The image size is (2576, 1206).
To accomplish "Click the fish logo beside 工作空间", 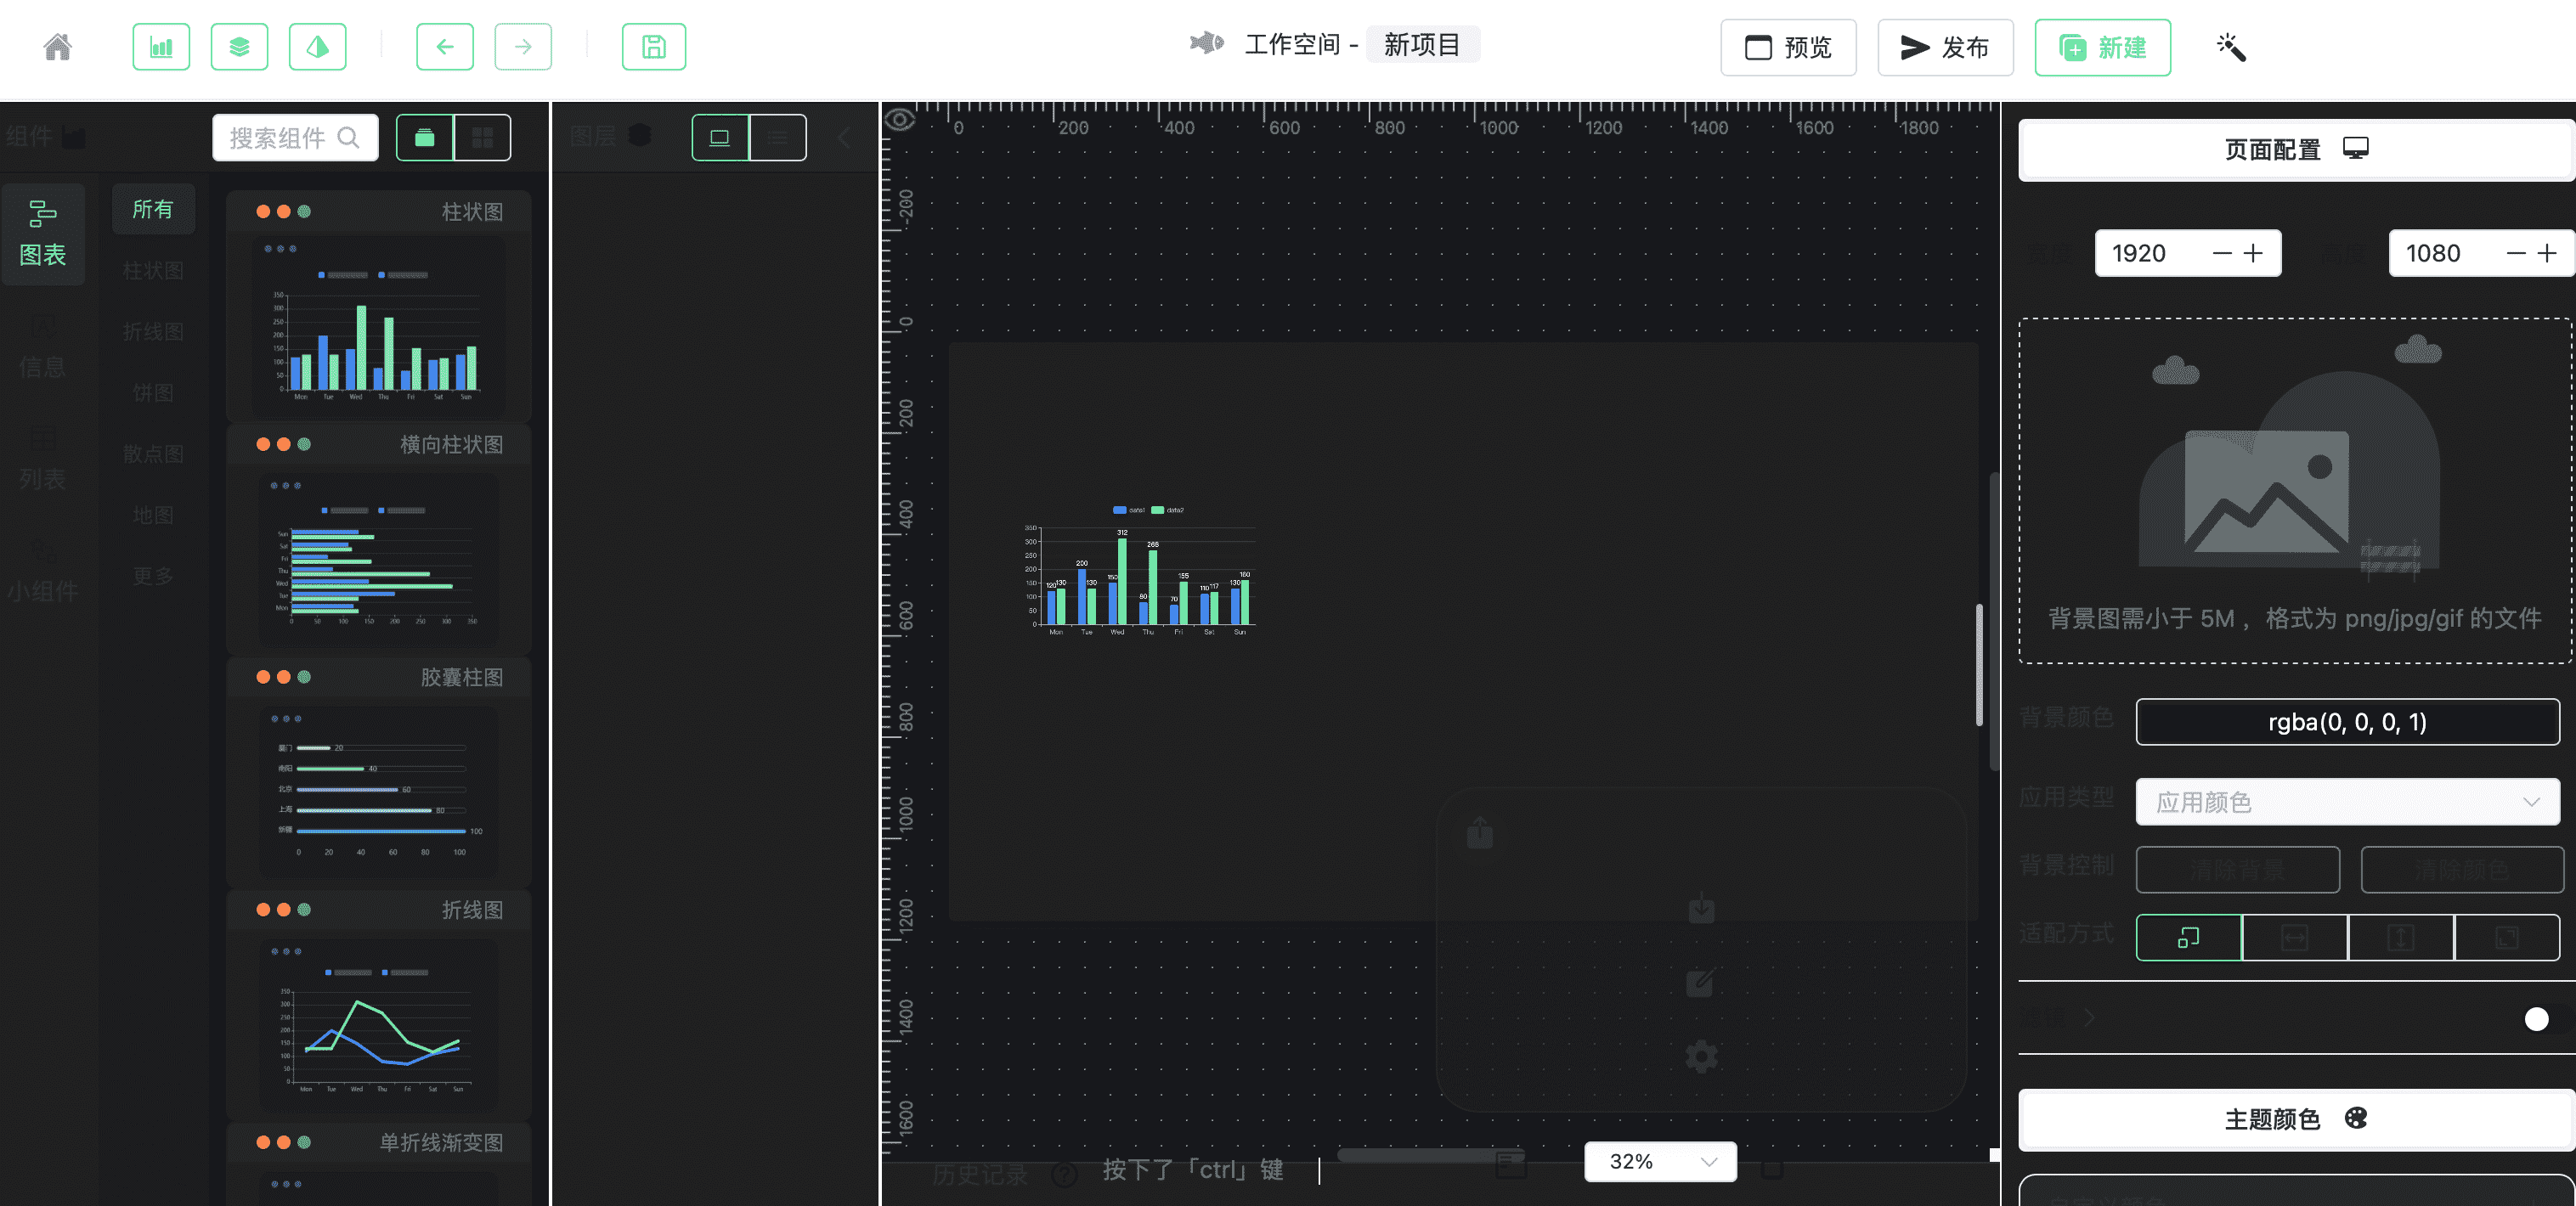I will point(1207,43).
